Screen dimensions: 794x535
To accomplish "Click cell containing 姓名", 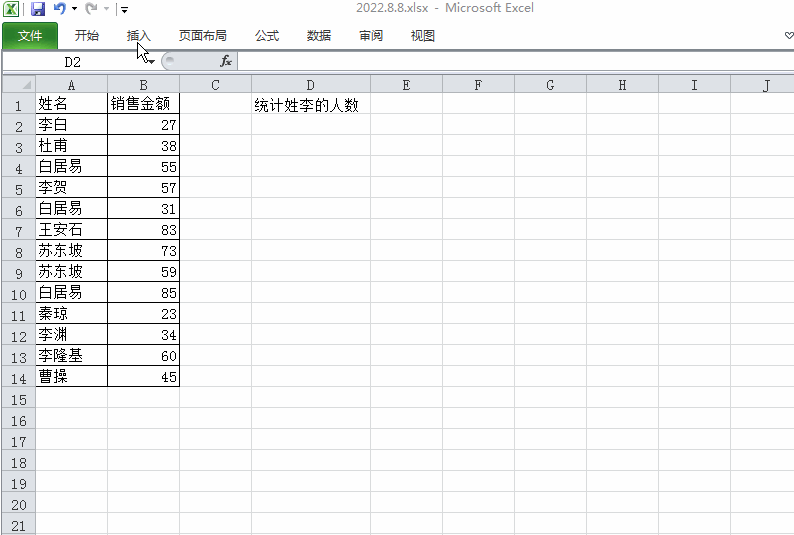I will point(71,103).
